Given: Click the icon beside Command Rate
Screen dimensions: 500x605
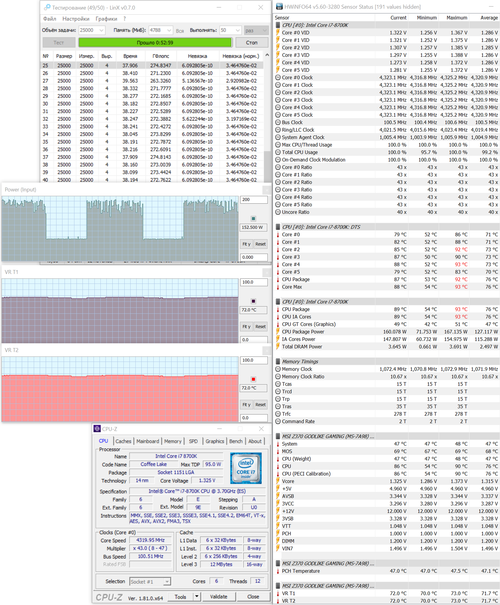Looking at the screenshot, I should click(278, 422).
